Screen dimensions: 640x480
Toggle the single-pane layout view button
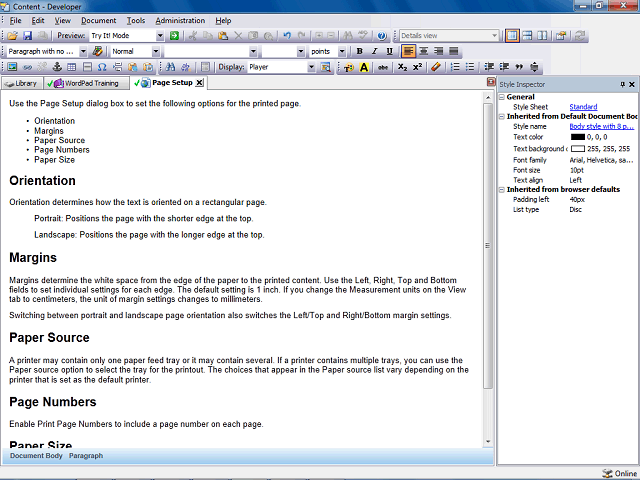[x=512, y=36]
